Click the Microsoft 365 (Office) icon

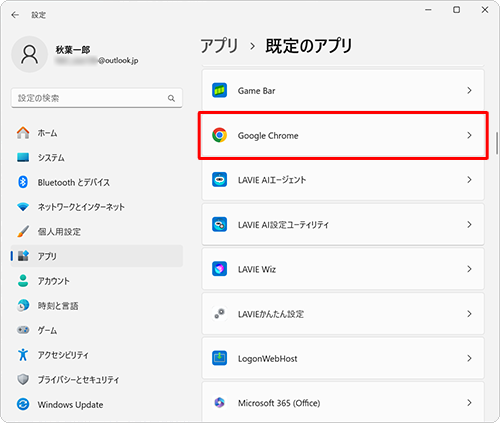pos(219,403)
